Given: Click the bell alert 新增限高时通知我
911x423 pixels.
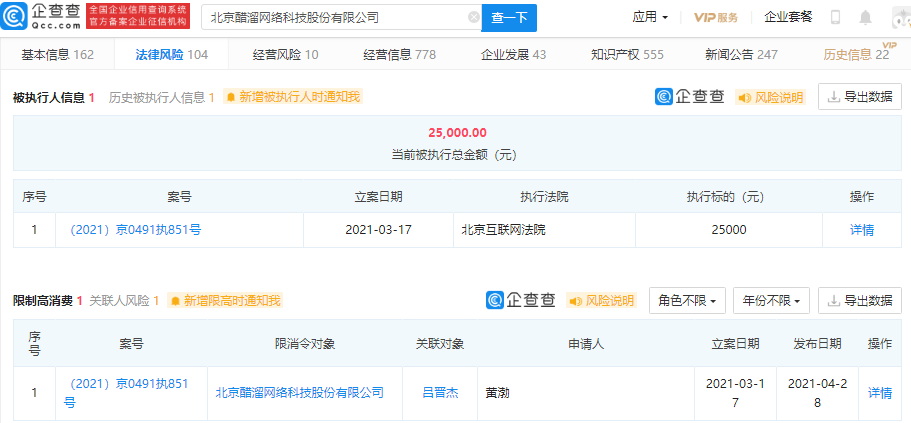Looking at the screenshot, I should (x=226, y=300).
